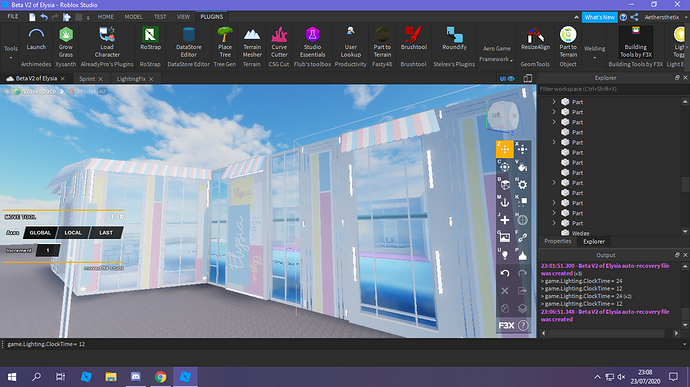Open the F3X Material gear tool
Screen dimensions: 690x387
[x=522, y=184]
